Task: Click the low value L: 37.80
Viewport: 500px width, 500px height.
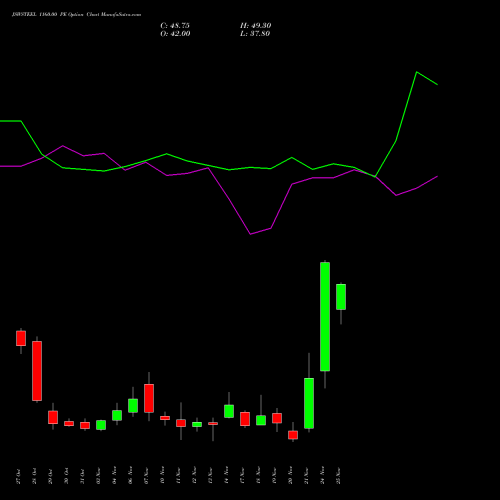Action: (255, 34)
